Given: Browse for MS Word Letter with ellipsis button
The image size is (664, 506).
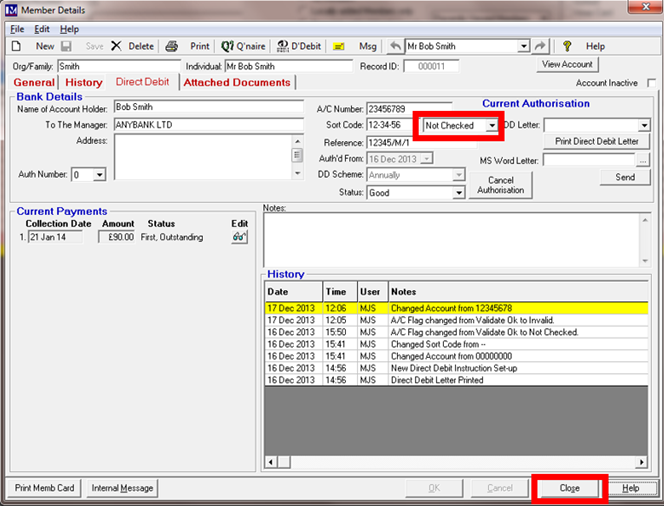Looking at the screenshot, I should tap(643, 160).
